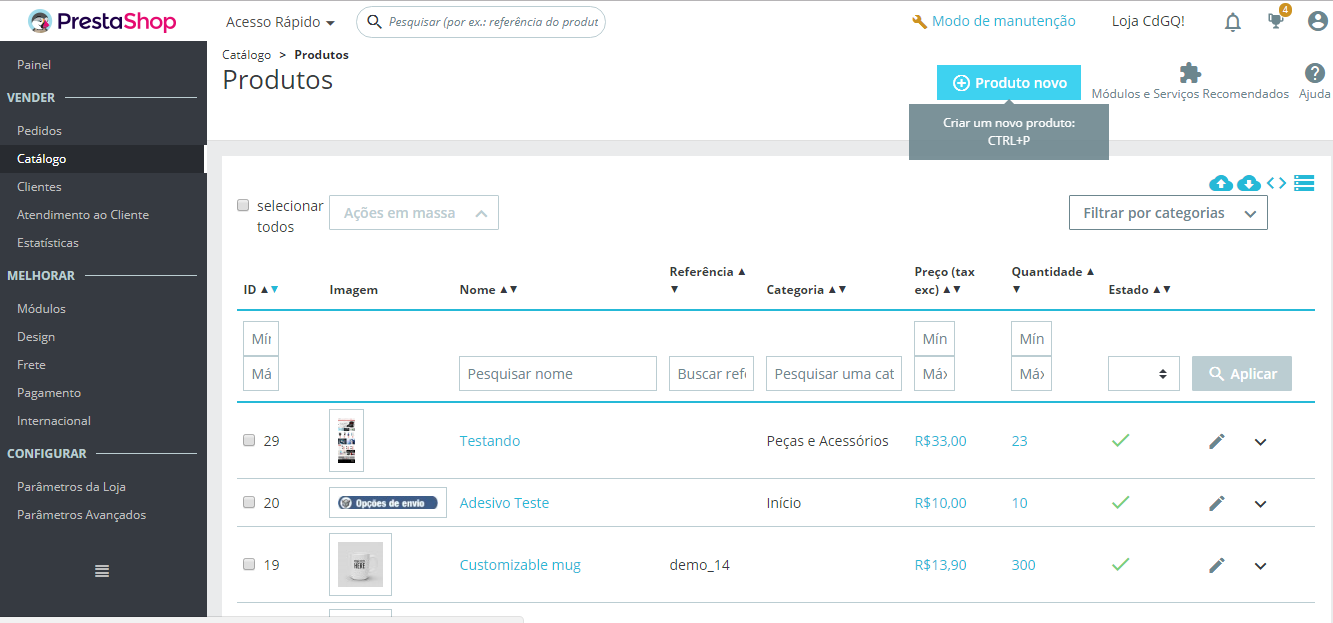Image resolution: width=1333 pixels, height=623 pixels.
Task: Open Pagamento in the sidebar
Action: [49, 393]
